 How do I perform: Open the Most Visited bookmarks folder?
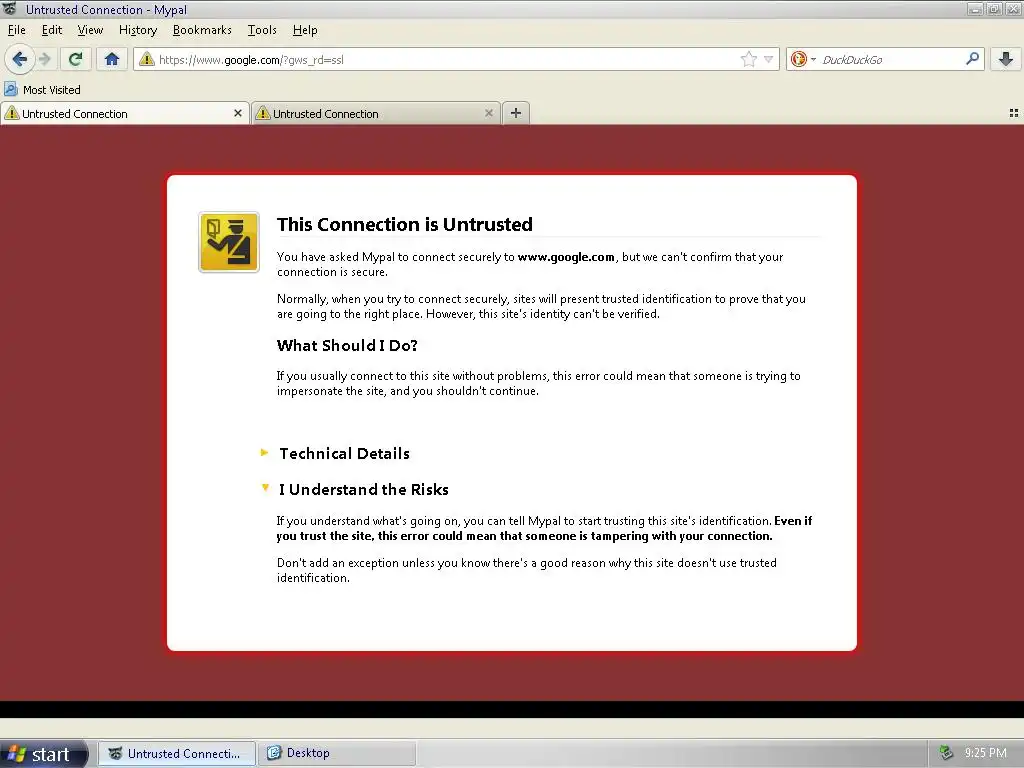point(42,89)
